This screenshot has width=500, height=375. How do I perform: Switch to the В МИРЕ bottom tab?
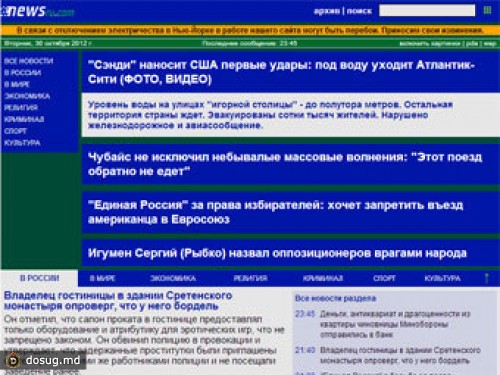click(x=103, y=278)
